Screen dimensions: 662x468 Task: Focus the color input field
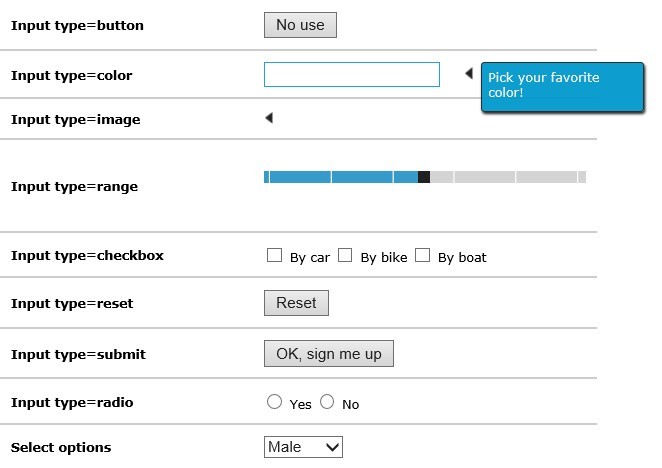(x=352, y=75)
